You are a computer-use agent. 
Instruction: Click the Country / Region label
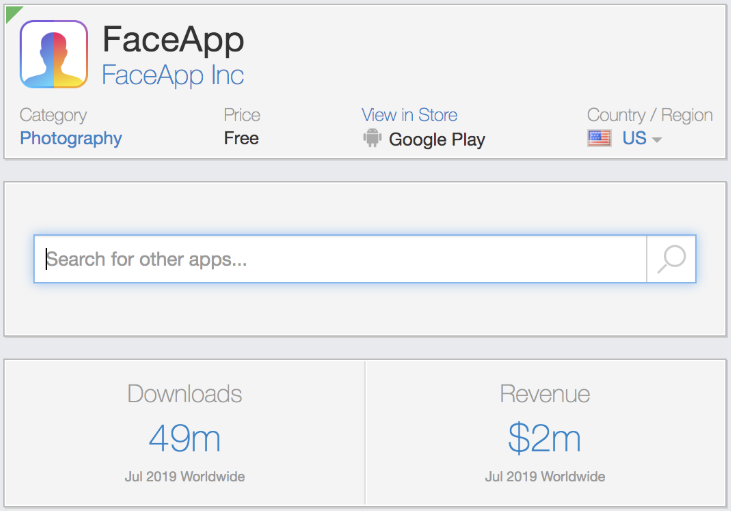[650, 115]
